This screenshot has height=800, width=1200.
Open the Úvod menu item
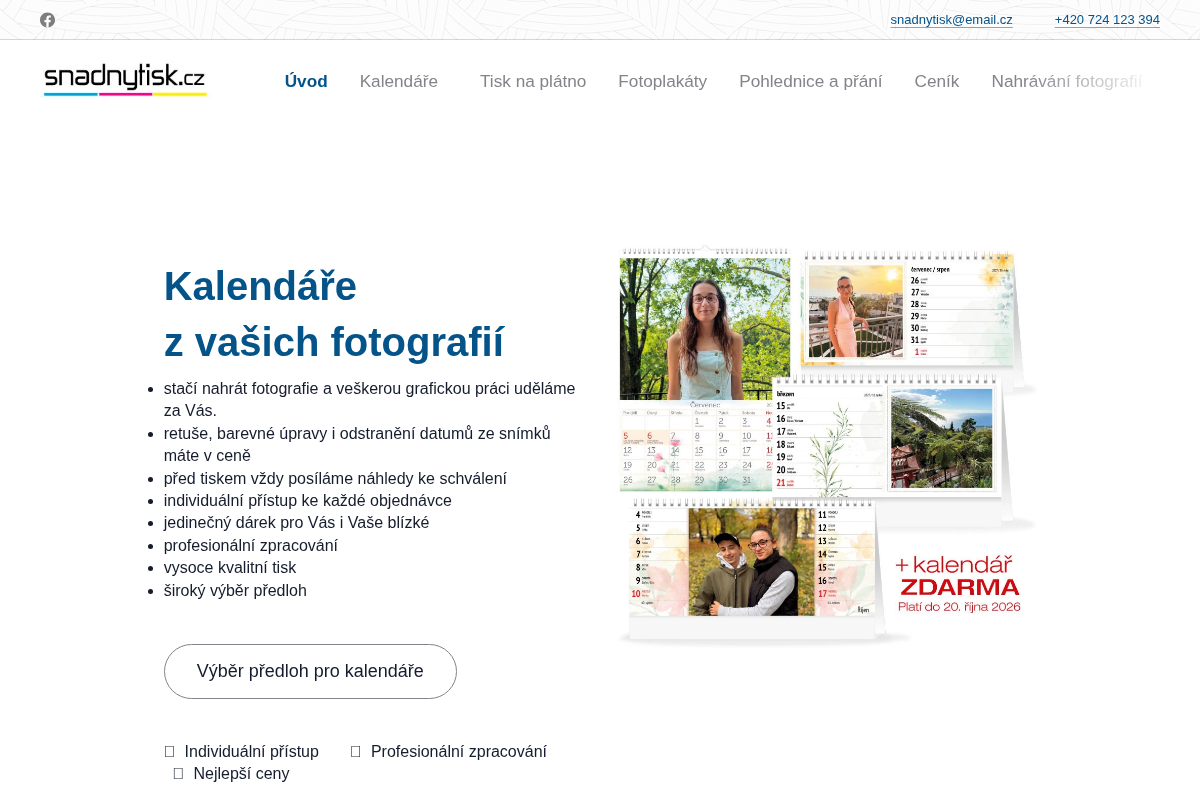(306, 82)
